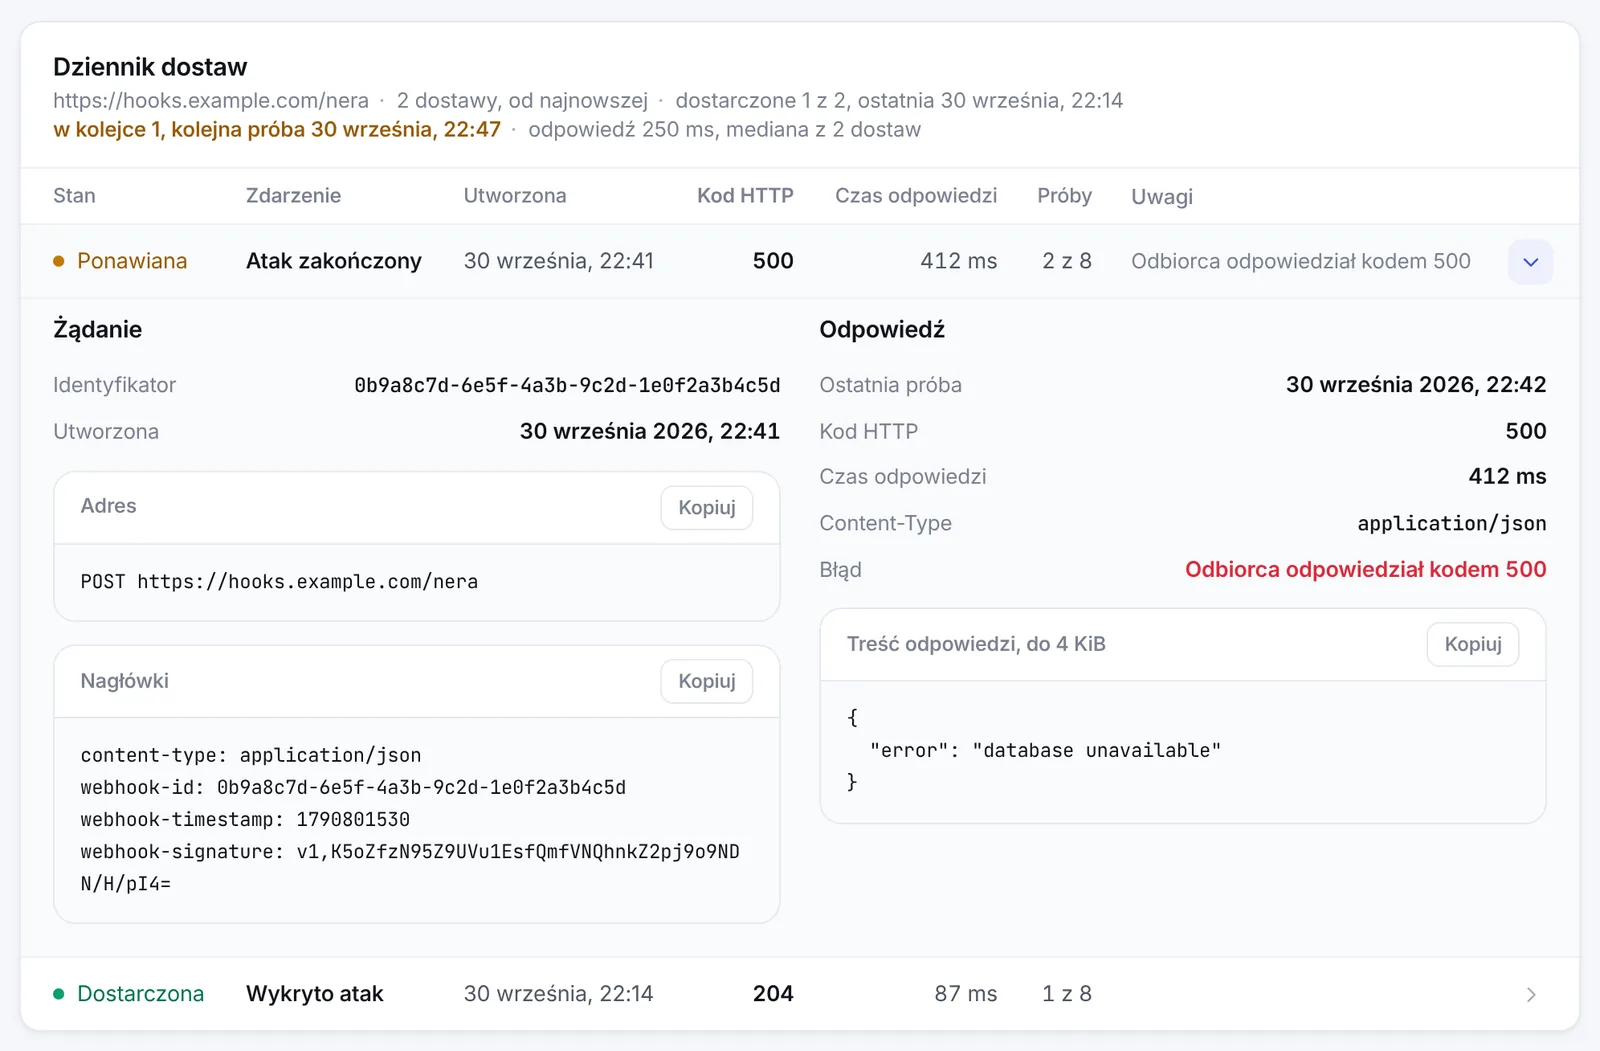1600x1051 pixels.
Task: Click the event name Wykryto atak
Action: click(315, 994)
